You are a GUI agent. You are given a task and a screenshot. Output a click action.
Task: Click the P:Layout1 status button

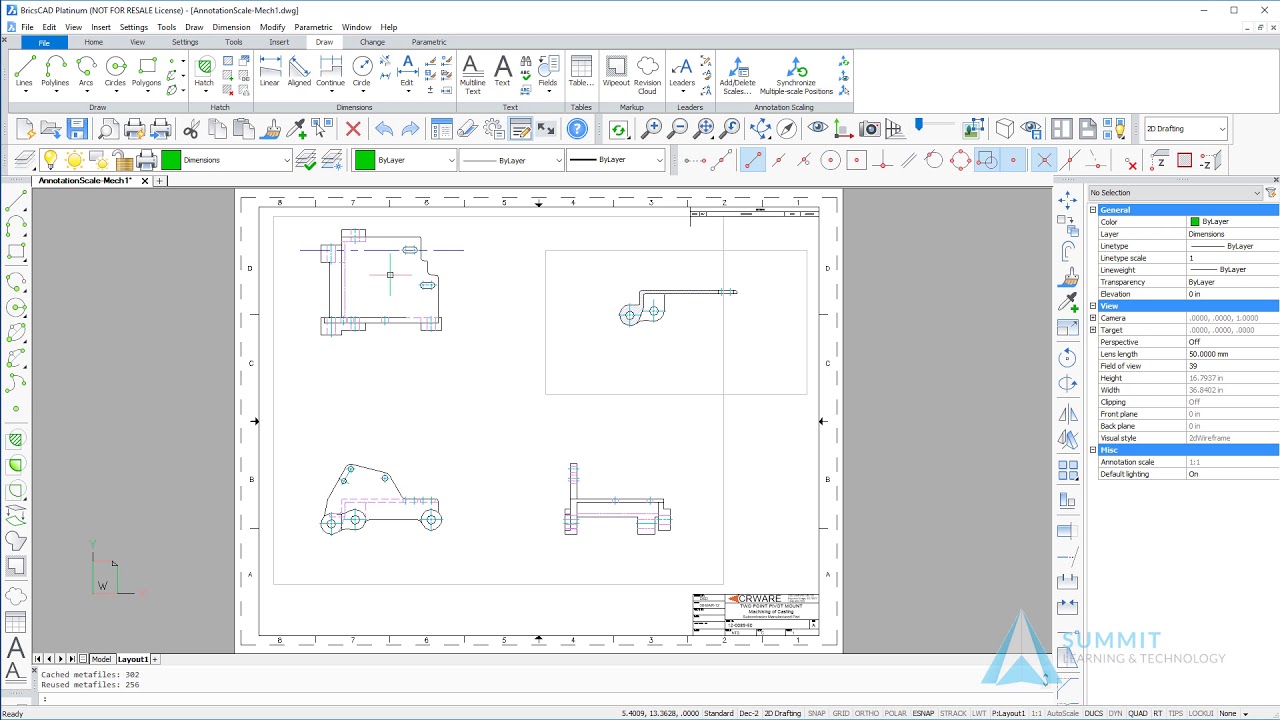(x=1008, y=713)
